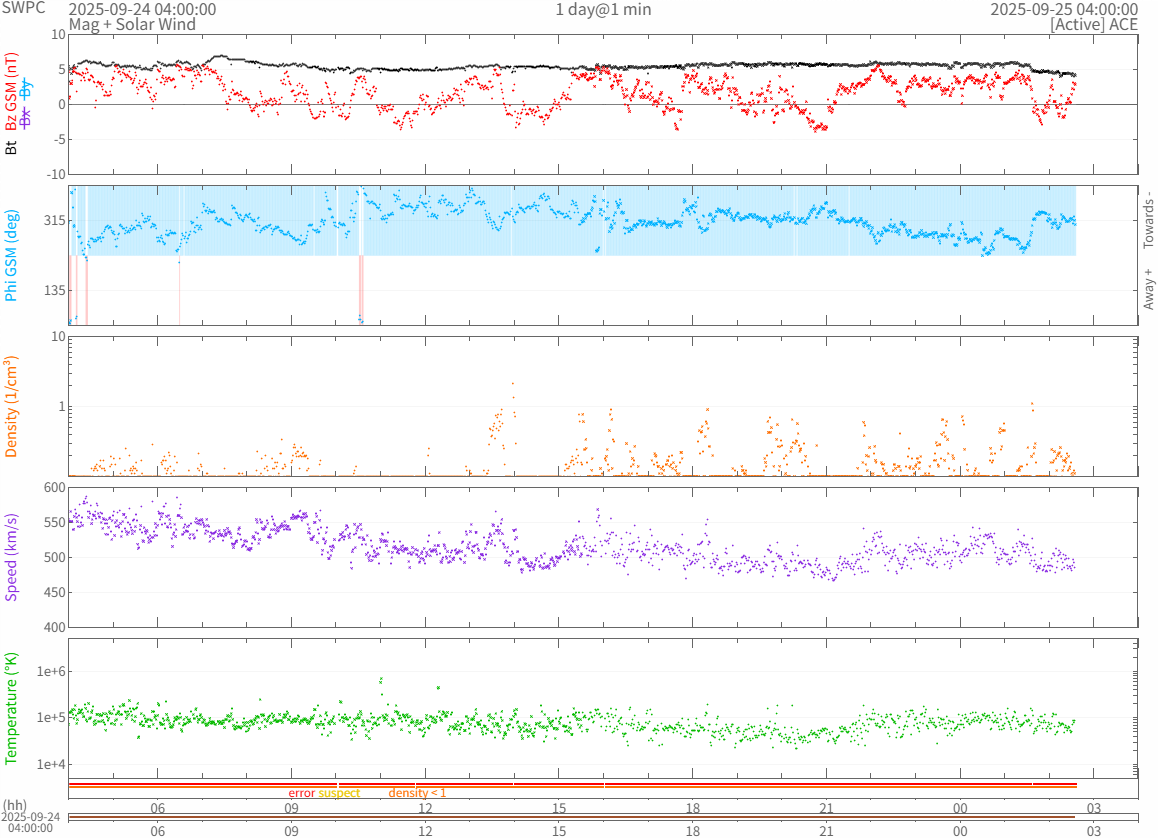
Task: Toggle the Bt series legend label
Action: (x=12, y=147)
